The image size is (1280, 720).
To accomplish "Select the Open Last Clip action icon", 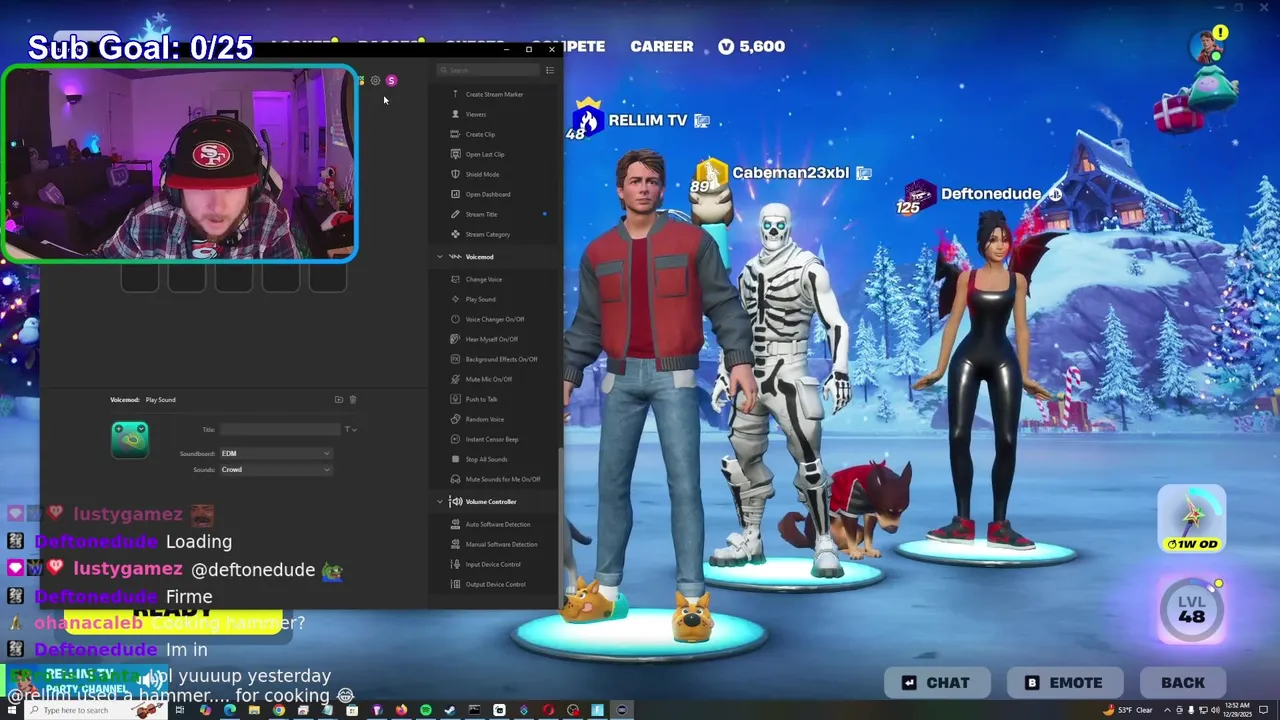I will point(455,154).
